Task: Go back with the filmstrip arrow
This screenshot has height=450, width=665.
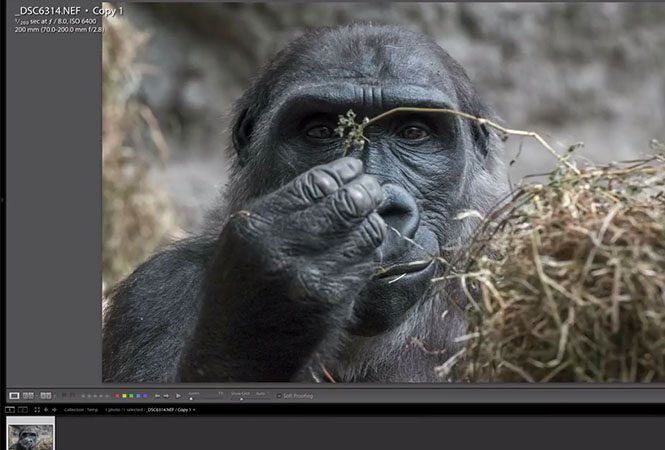Action: (46, 410)
